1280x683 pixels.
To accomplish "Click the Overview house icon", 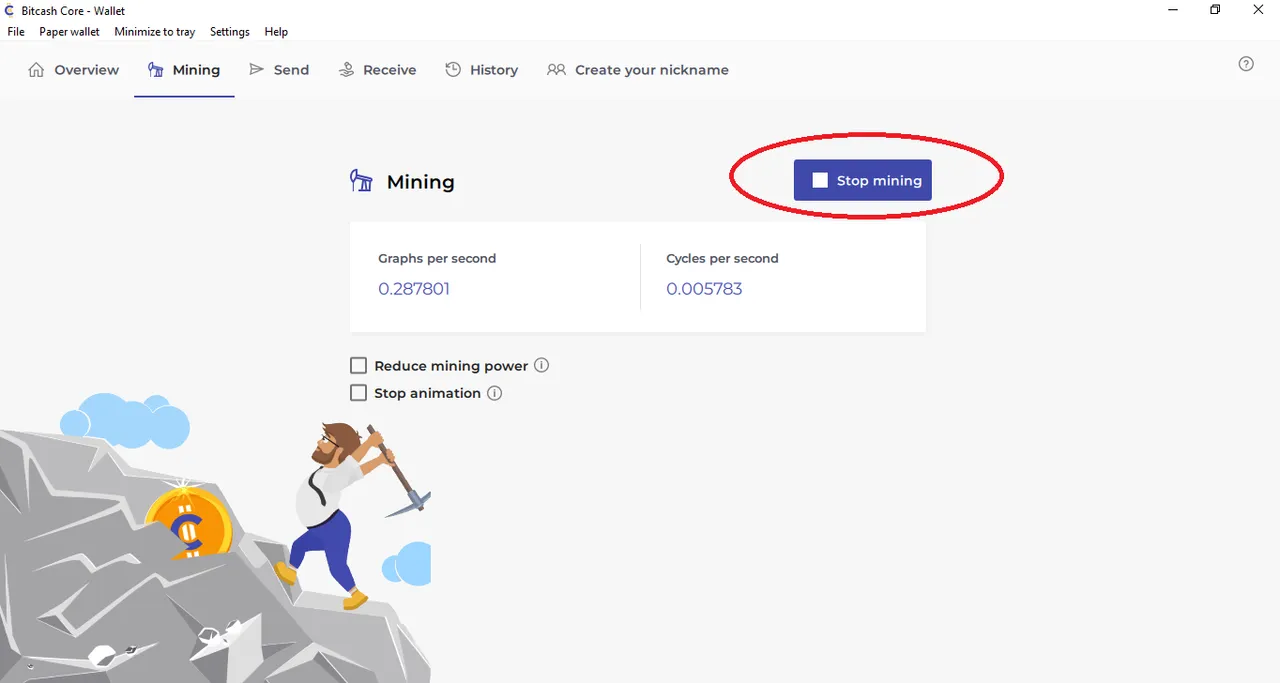I will point(37,70).
